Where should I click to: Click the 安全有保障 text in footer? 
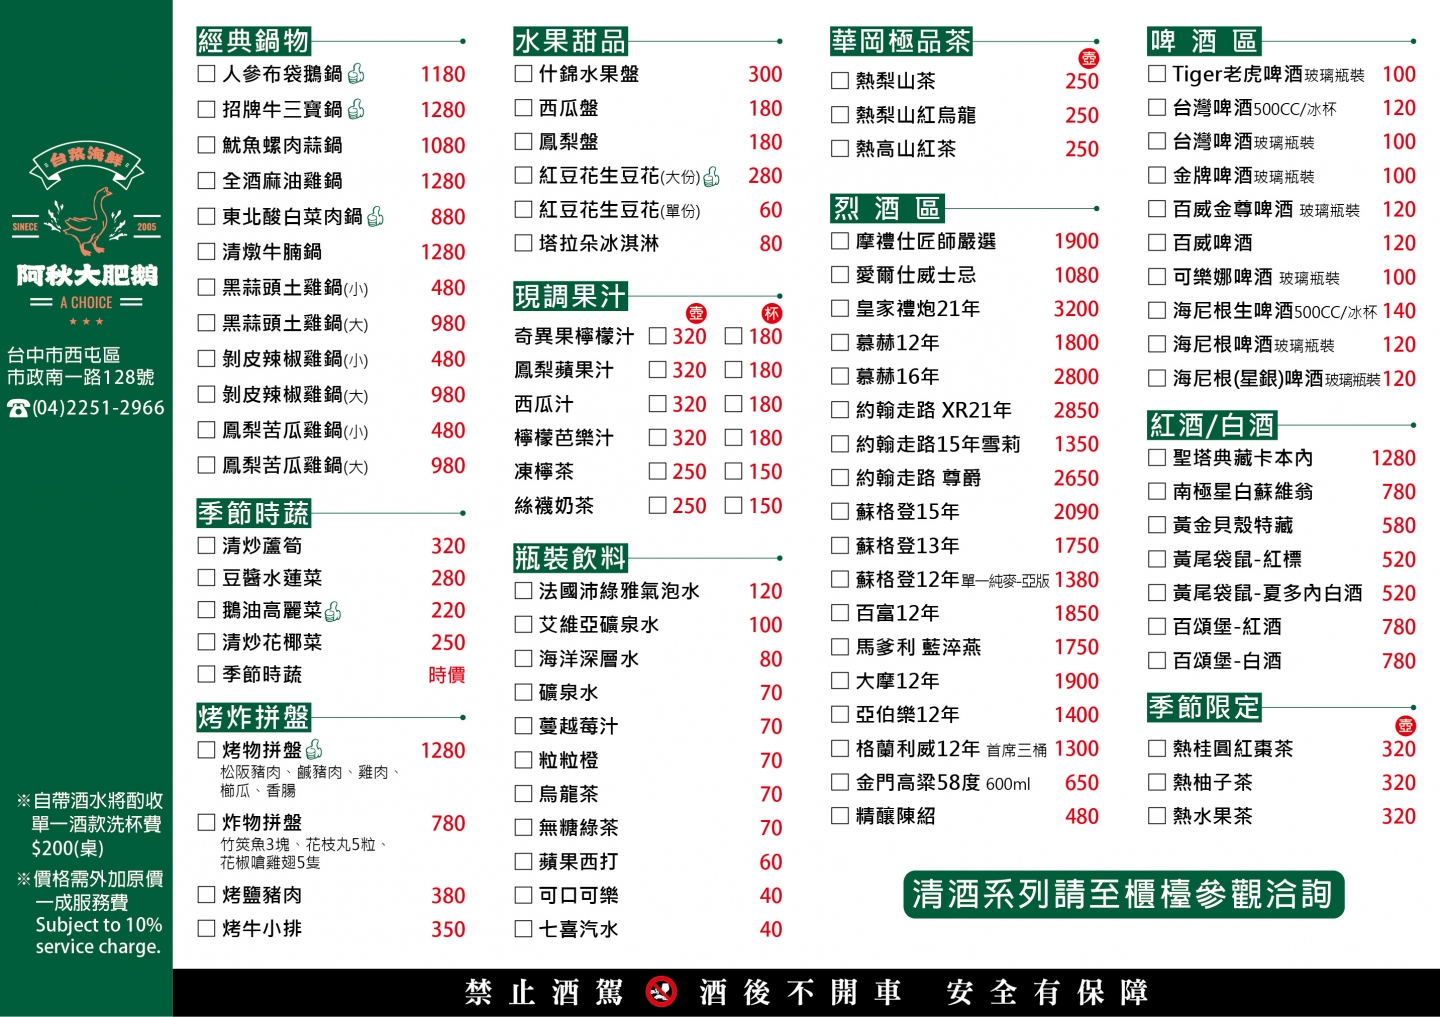click(x=1047, y=992)
